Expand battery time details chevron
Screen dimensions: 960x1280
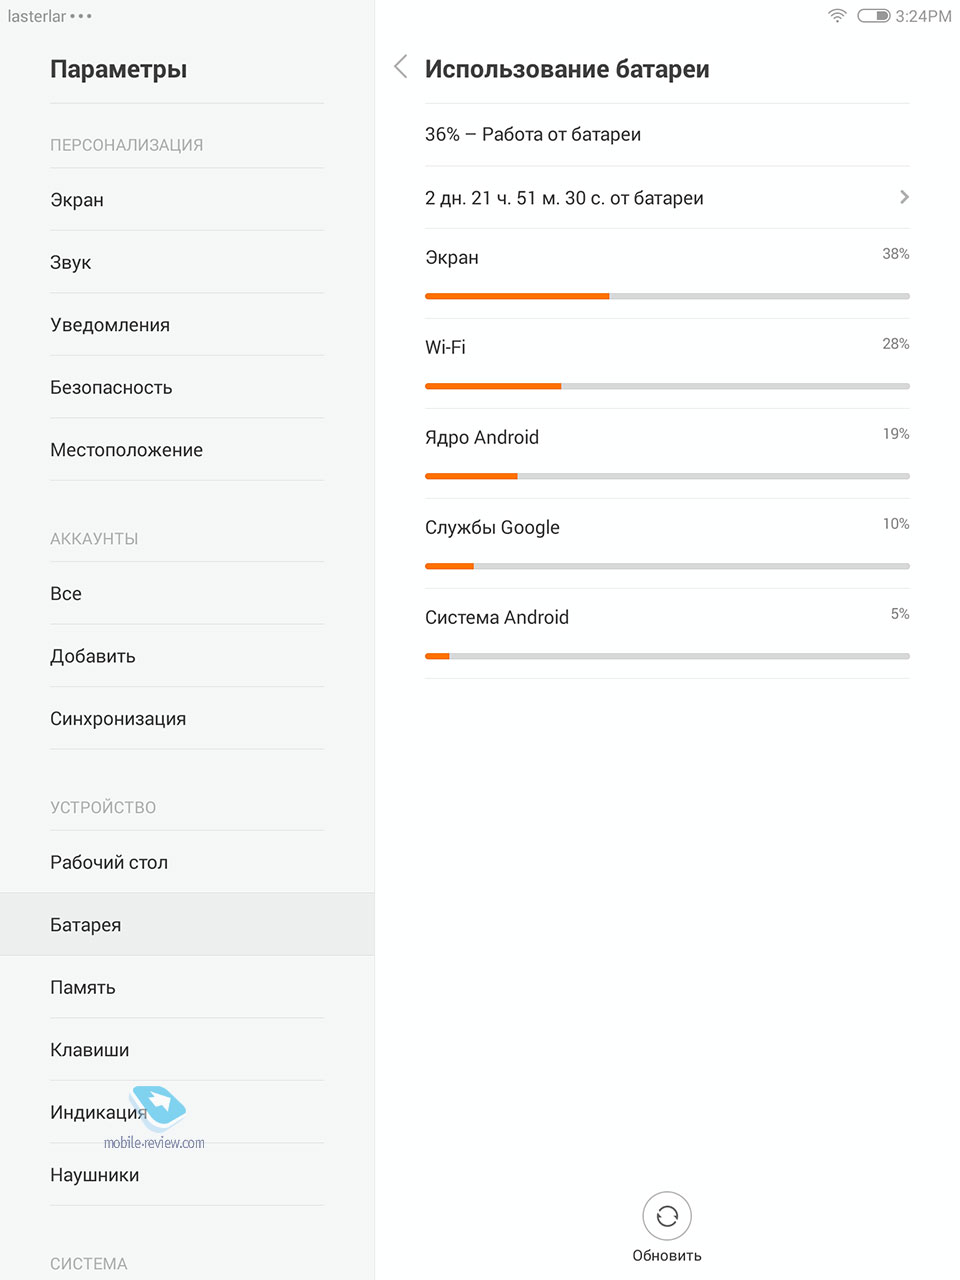click(x=904, y=197)
